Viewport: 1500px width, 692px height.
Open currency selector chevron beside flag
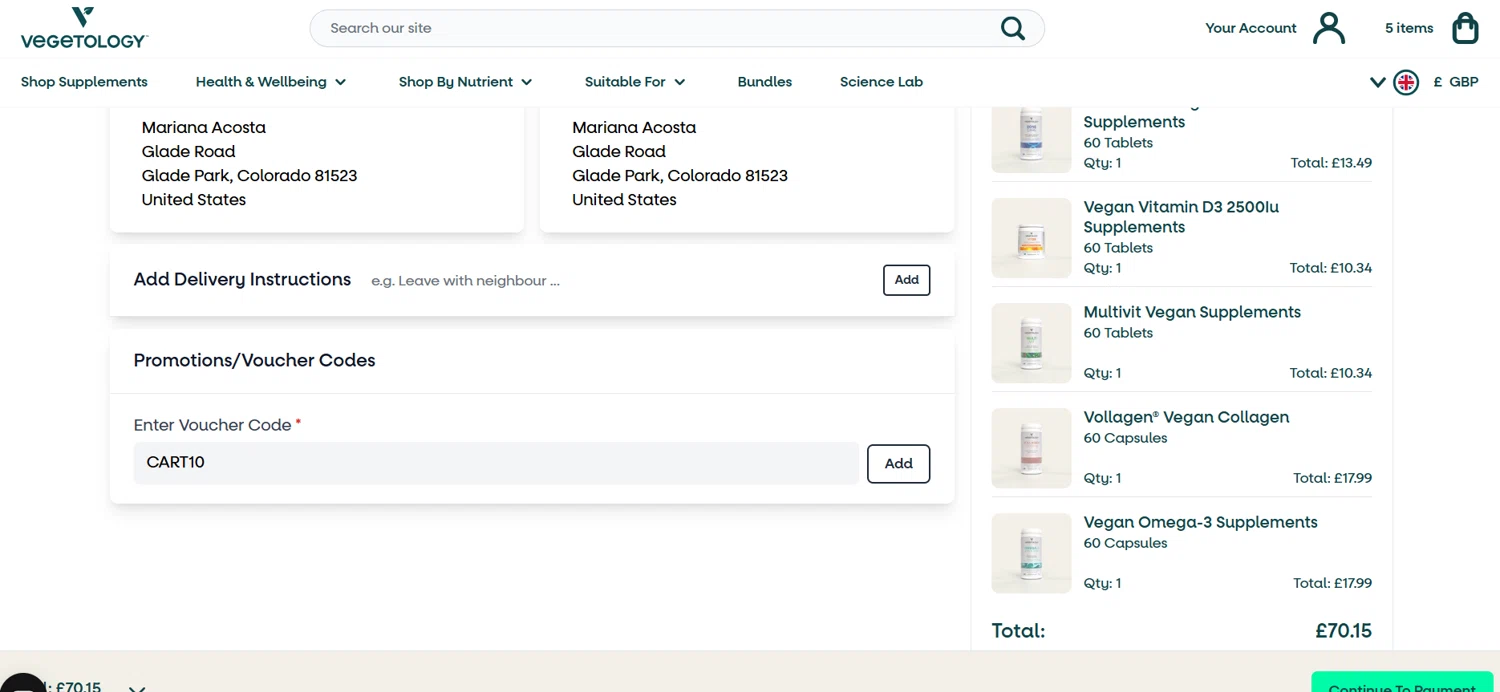tap(1378, 82)
